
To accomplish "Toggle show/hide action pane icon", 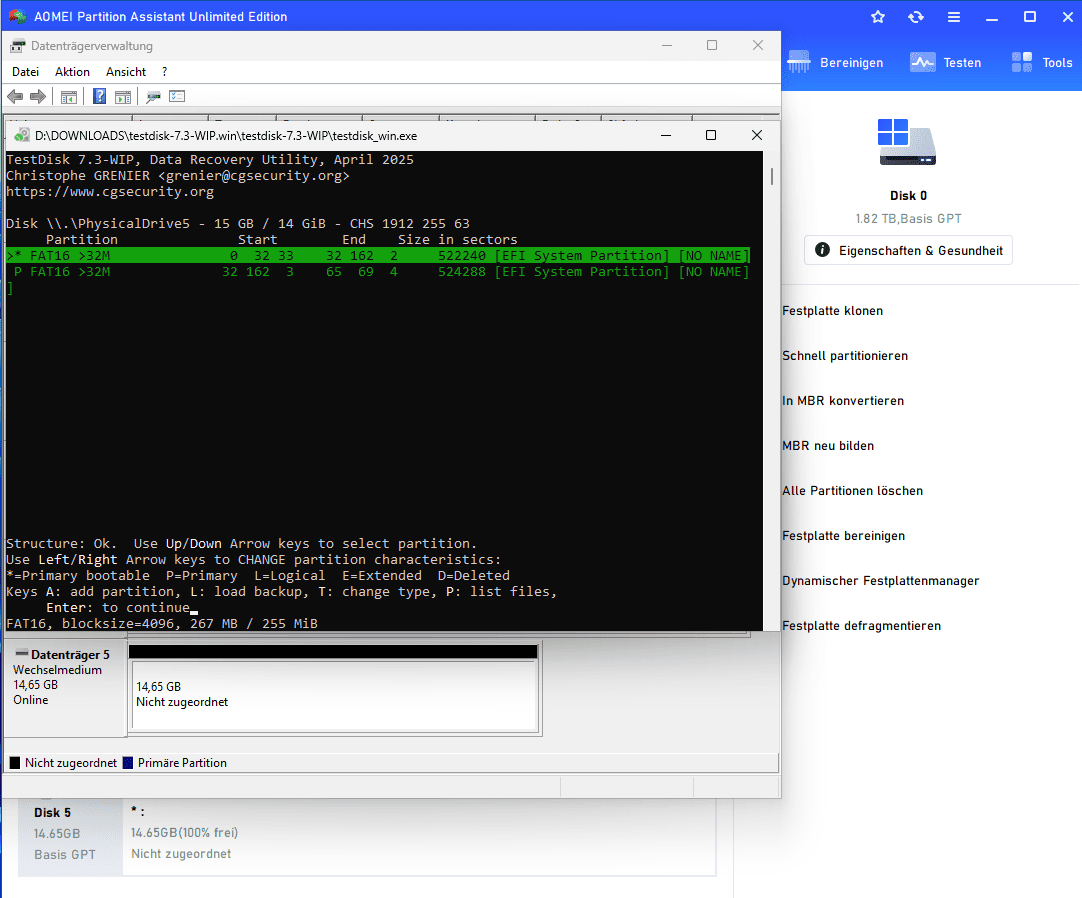I will [x=123, y=97].
